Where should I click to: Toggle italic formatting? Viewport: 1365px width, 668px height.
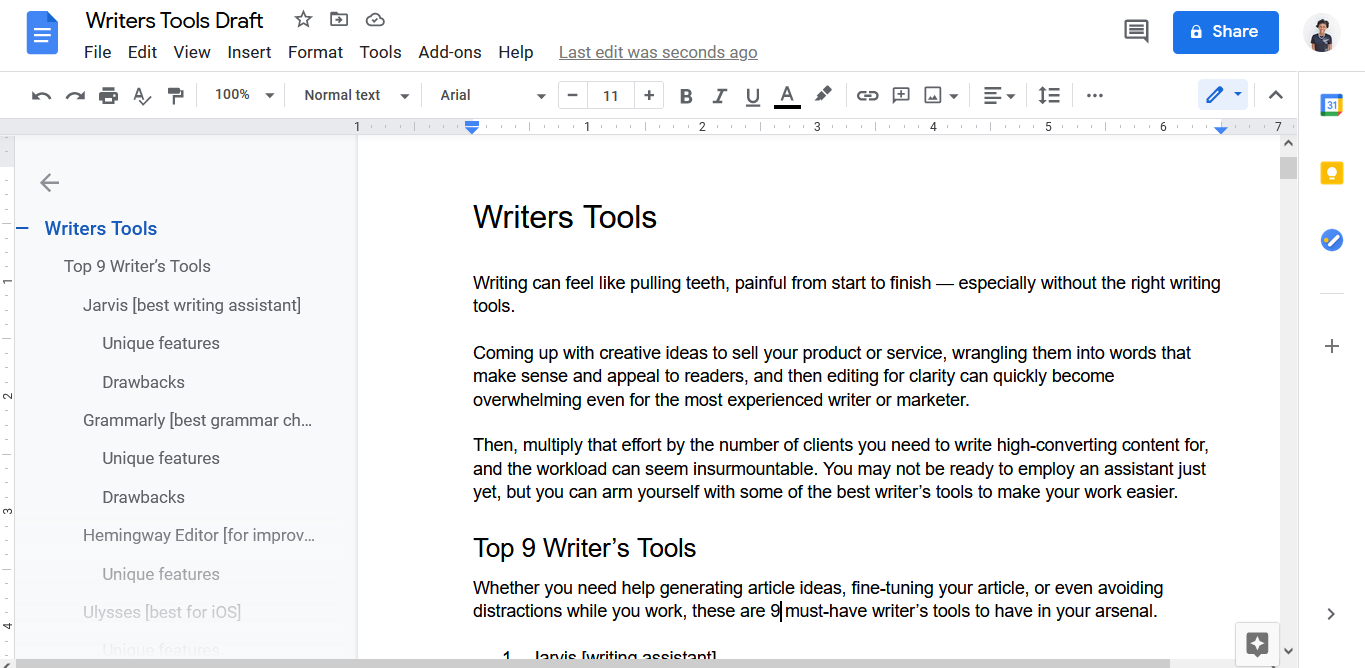719,96
